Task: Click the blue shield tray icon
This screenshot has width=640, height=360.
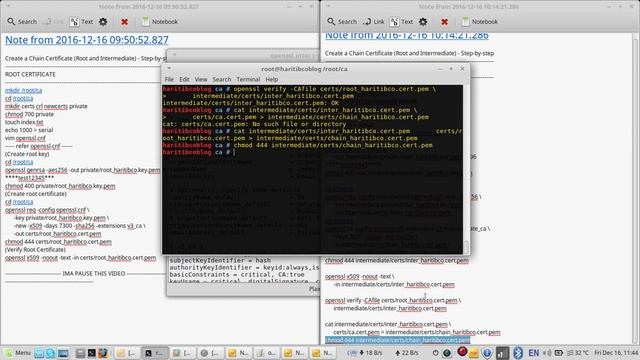Action: click(487, 353)
